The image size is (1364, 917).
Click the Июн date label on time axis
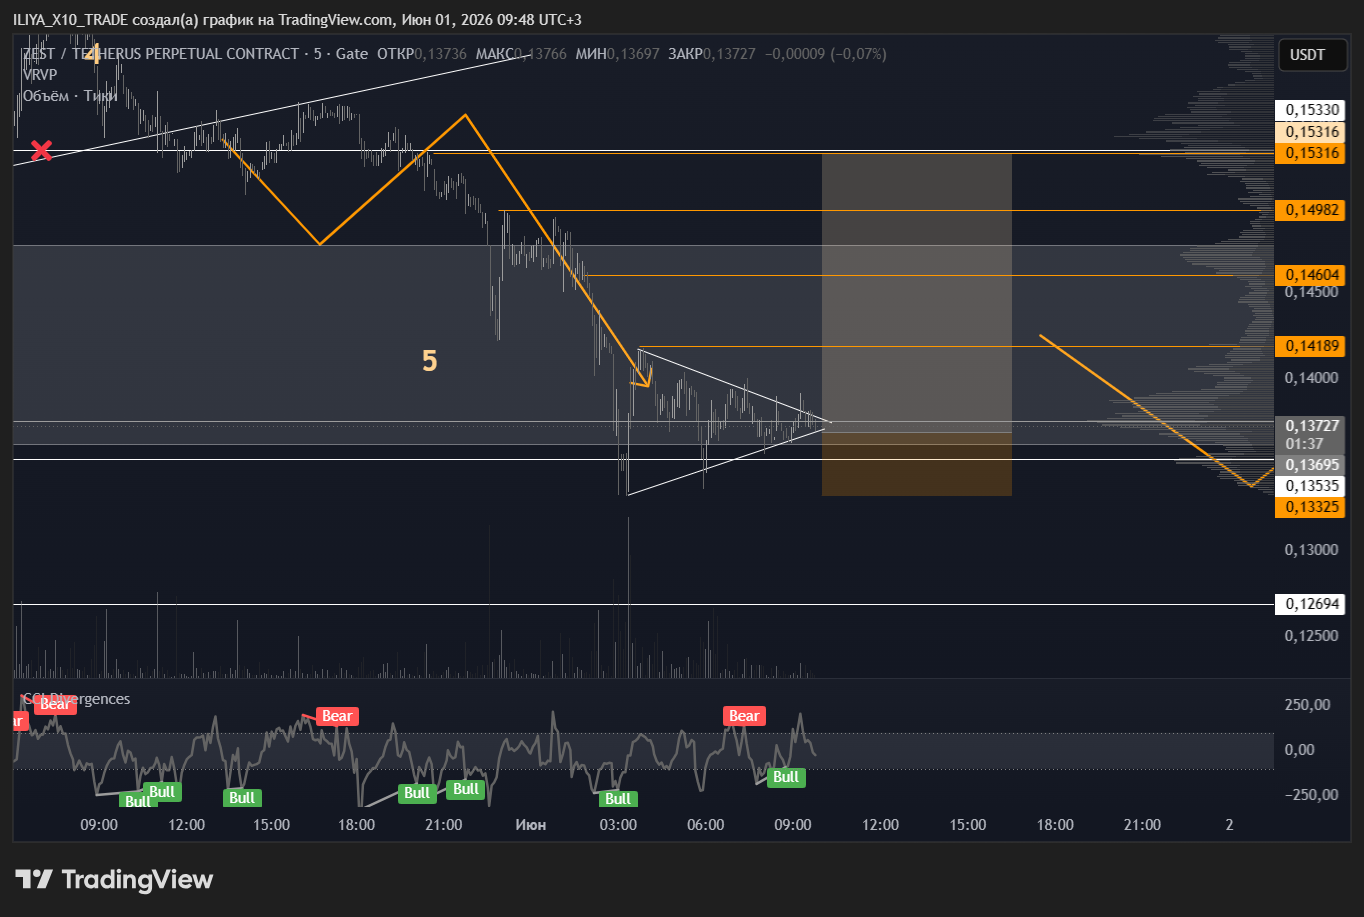(x=531, y=825)
